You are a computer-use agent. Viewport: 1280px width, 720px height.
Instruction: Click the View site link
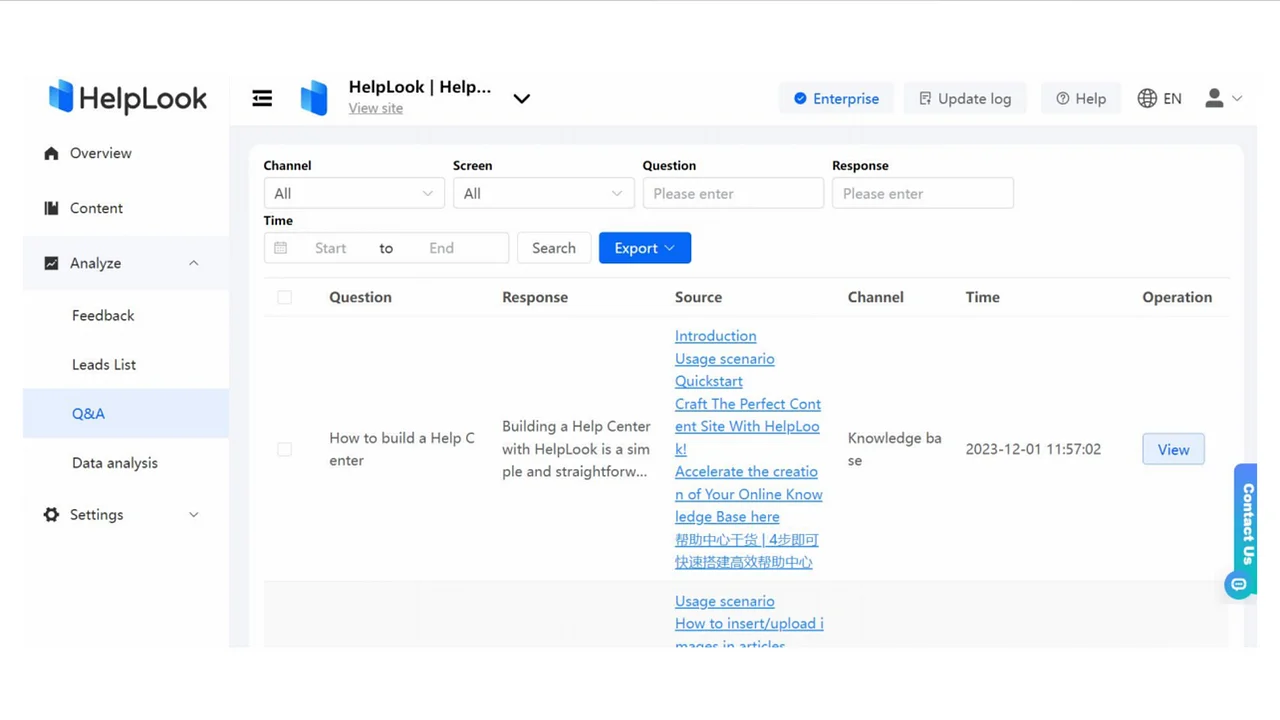[x=375, y=107]
